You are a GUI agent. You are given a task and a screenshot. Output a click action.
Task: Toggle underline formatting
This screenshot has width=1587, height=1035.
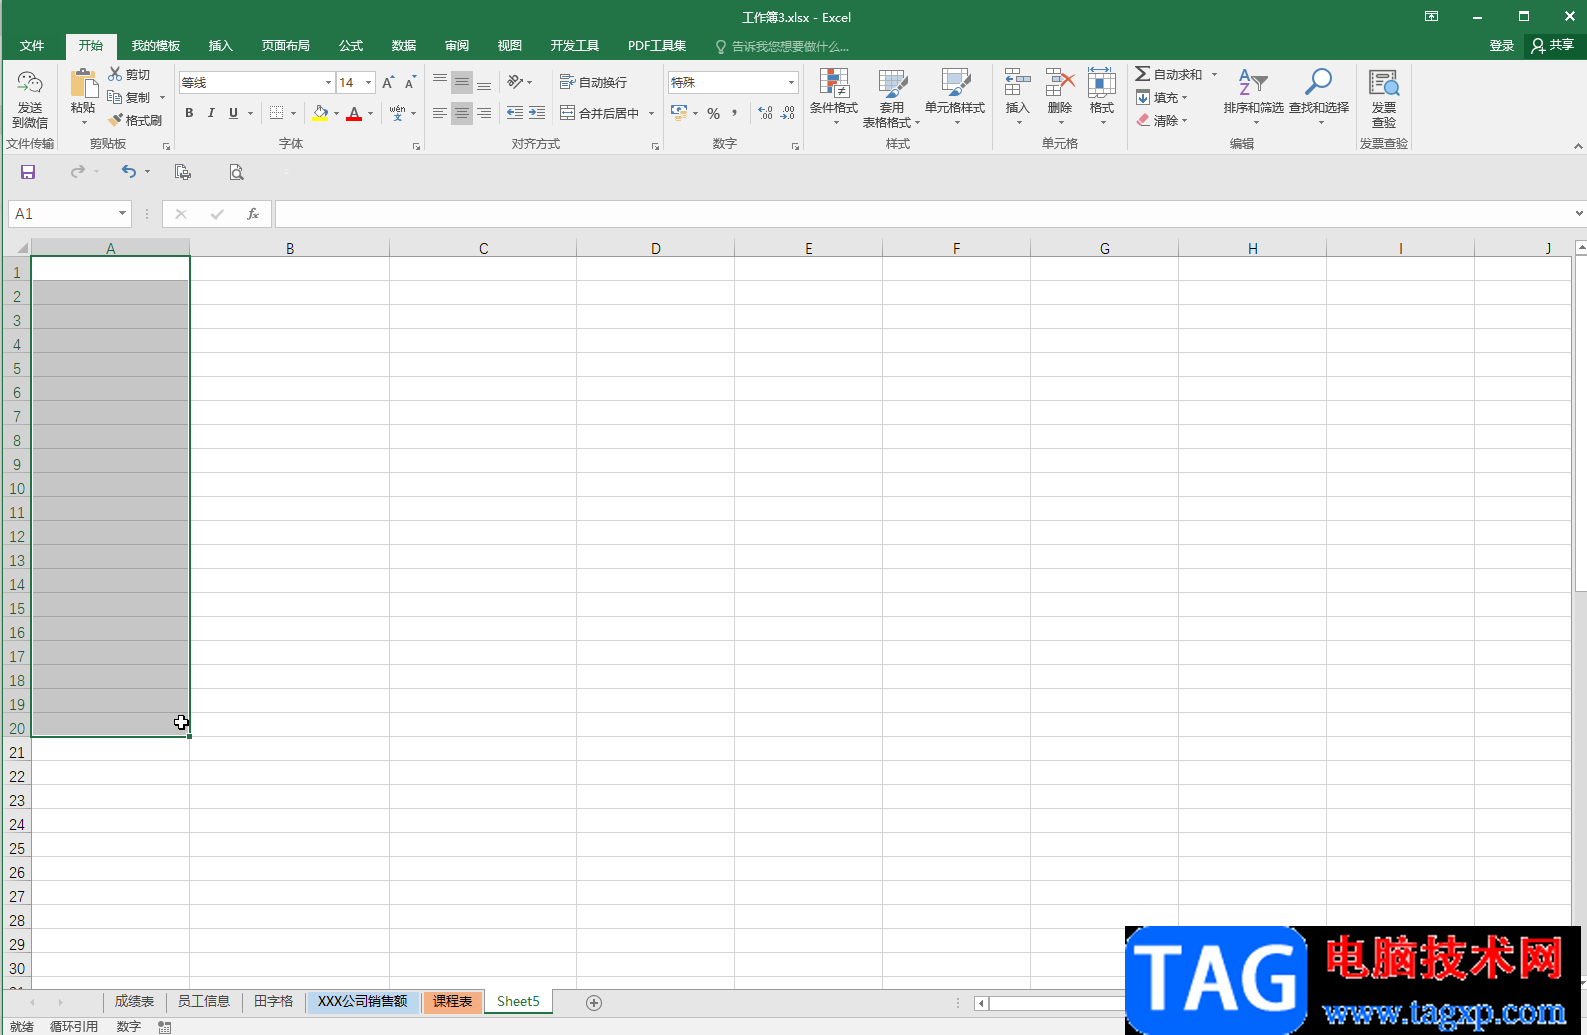[233, 113]
